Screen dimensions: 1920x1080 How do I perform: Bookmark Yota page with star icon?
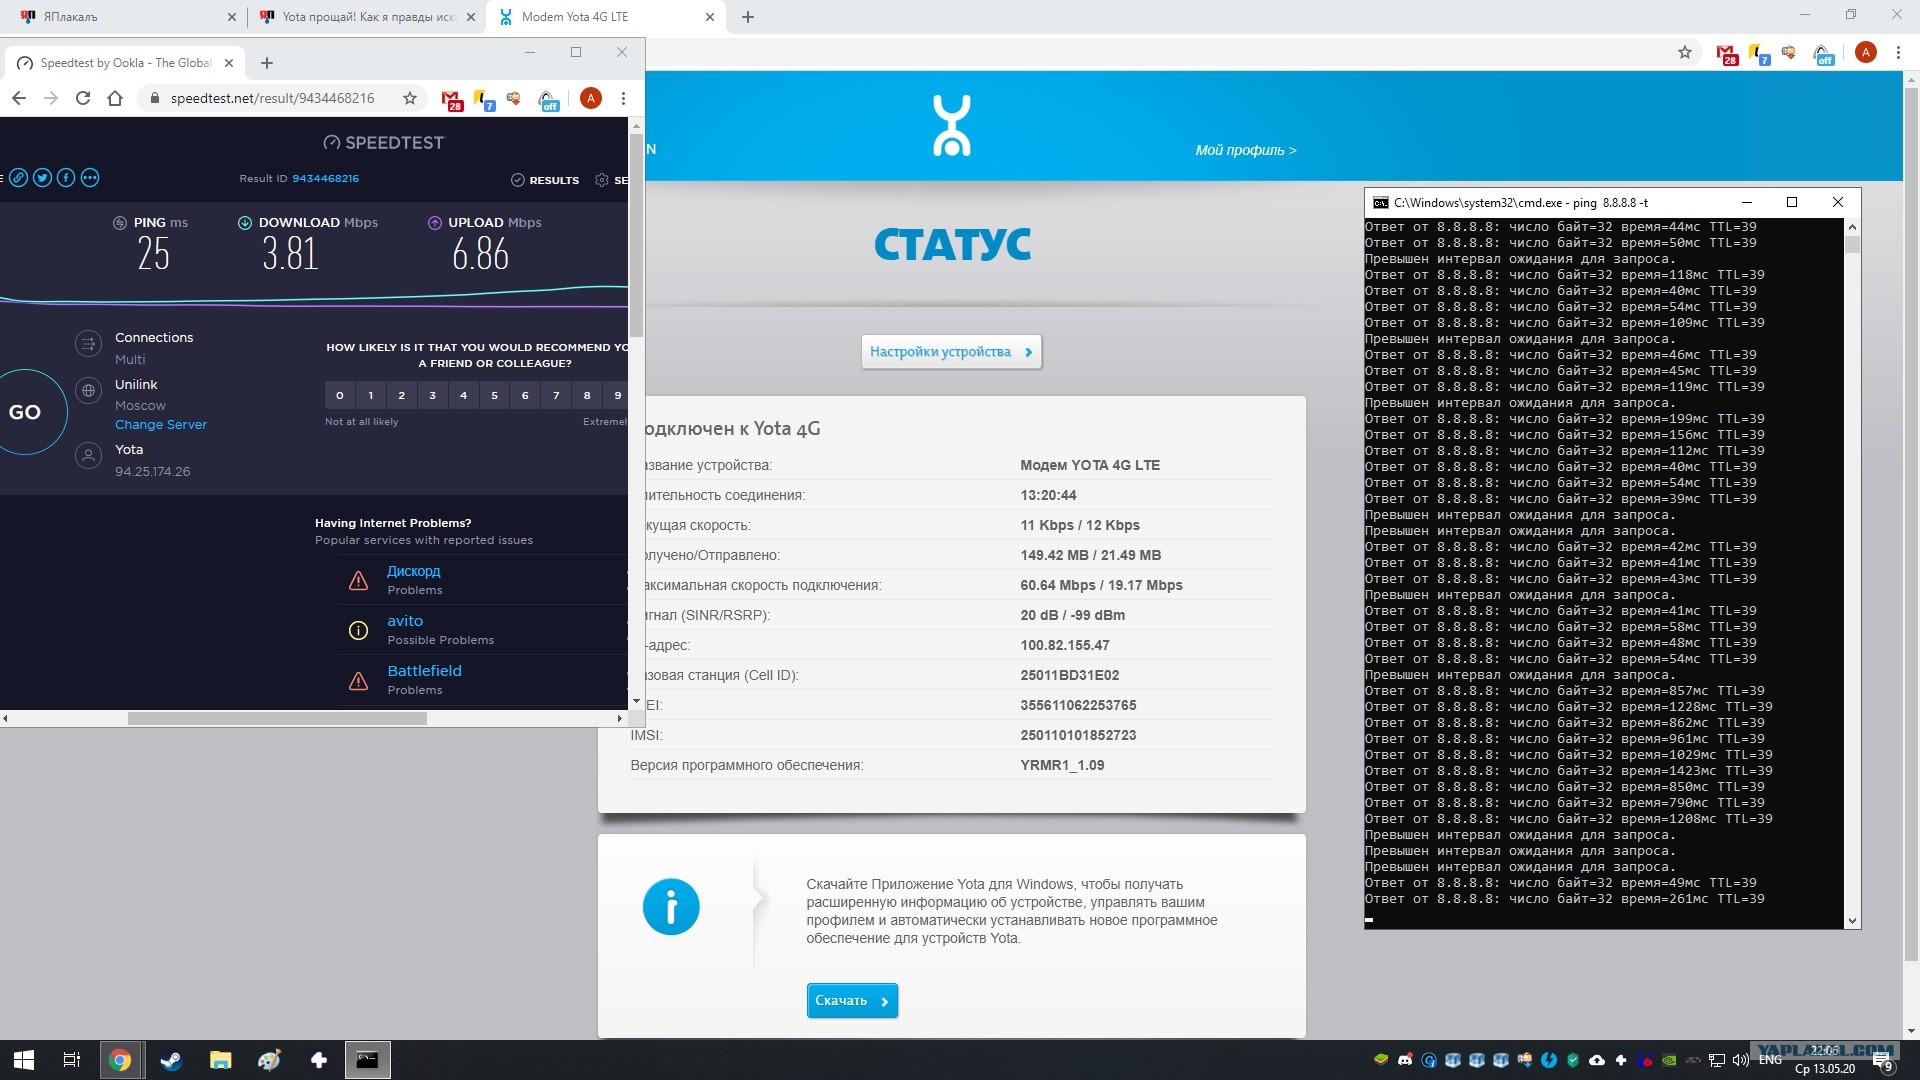coord(1685,52)
